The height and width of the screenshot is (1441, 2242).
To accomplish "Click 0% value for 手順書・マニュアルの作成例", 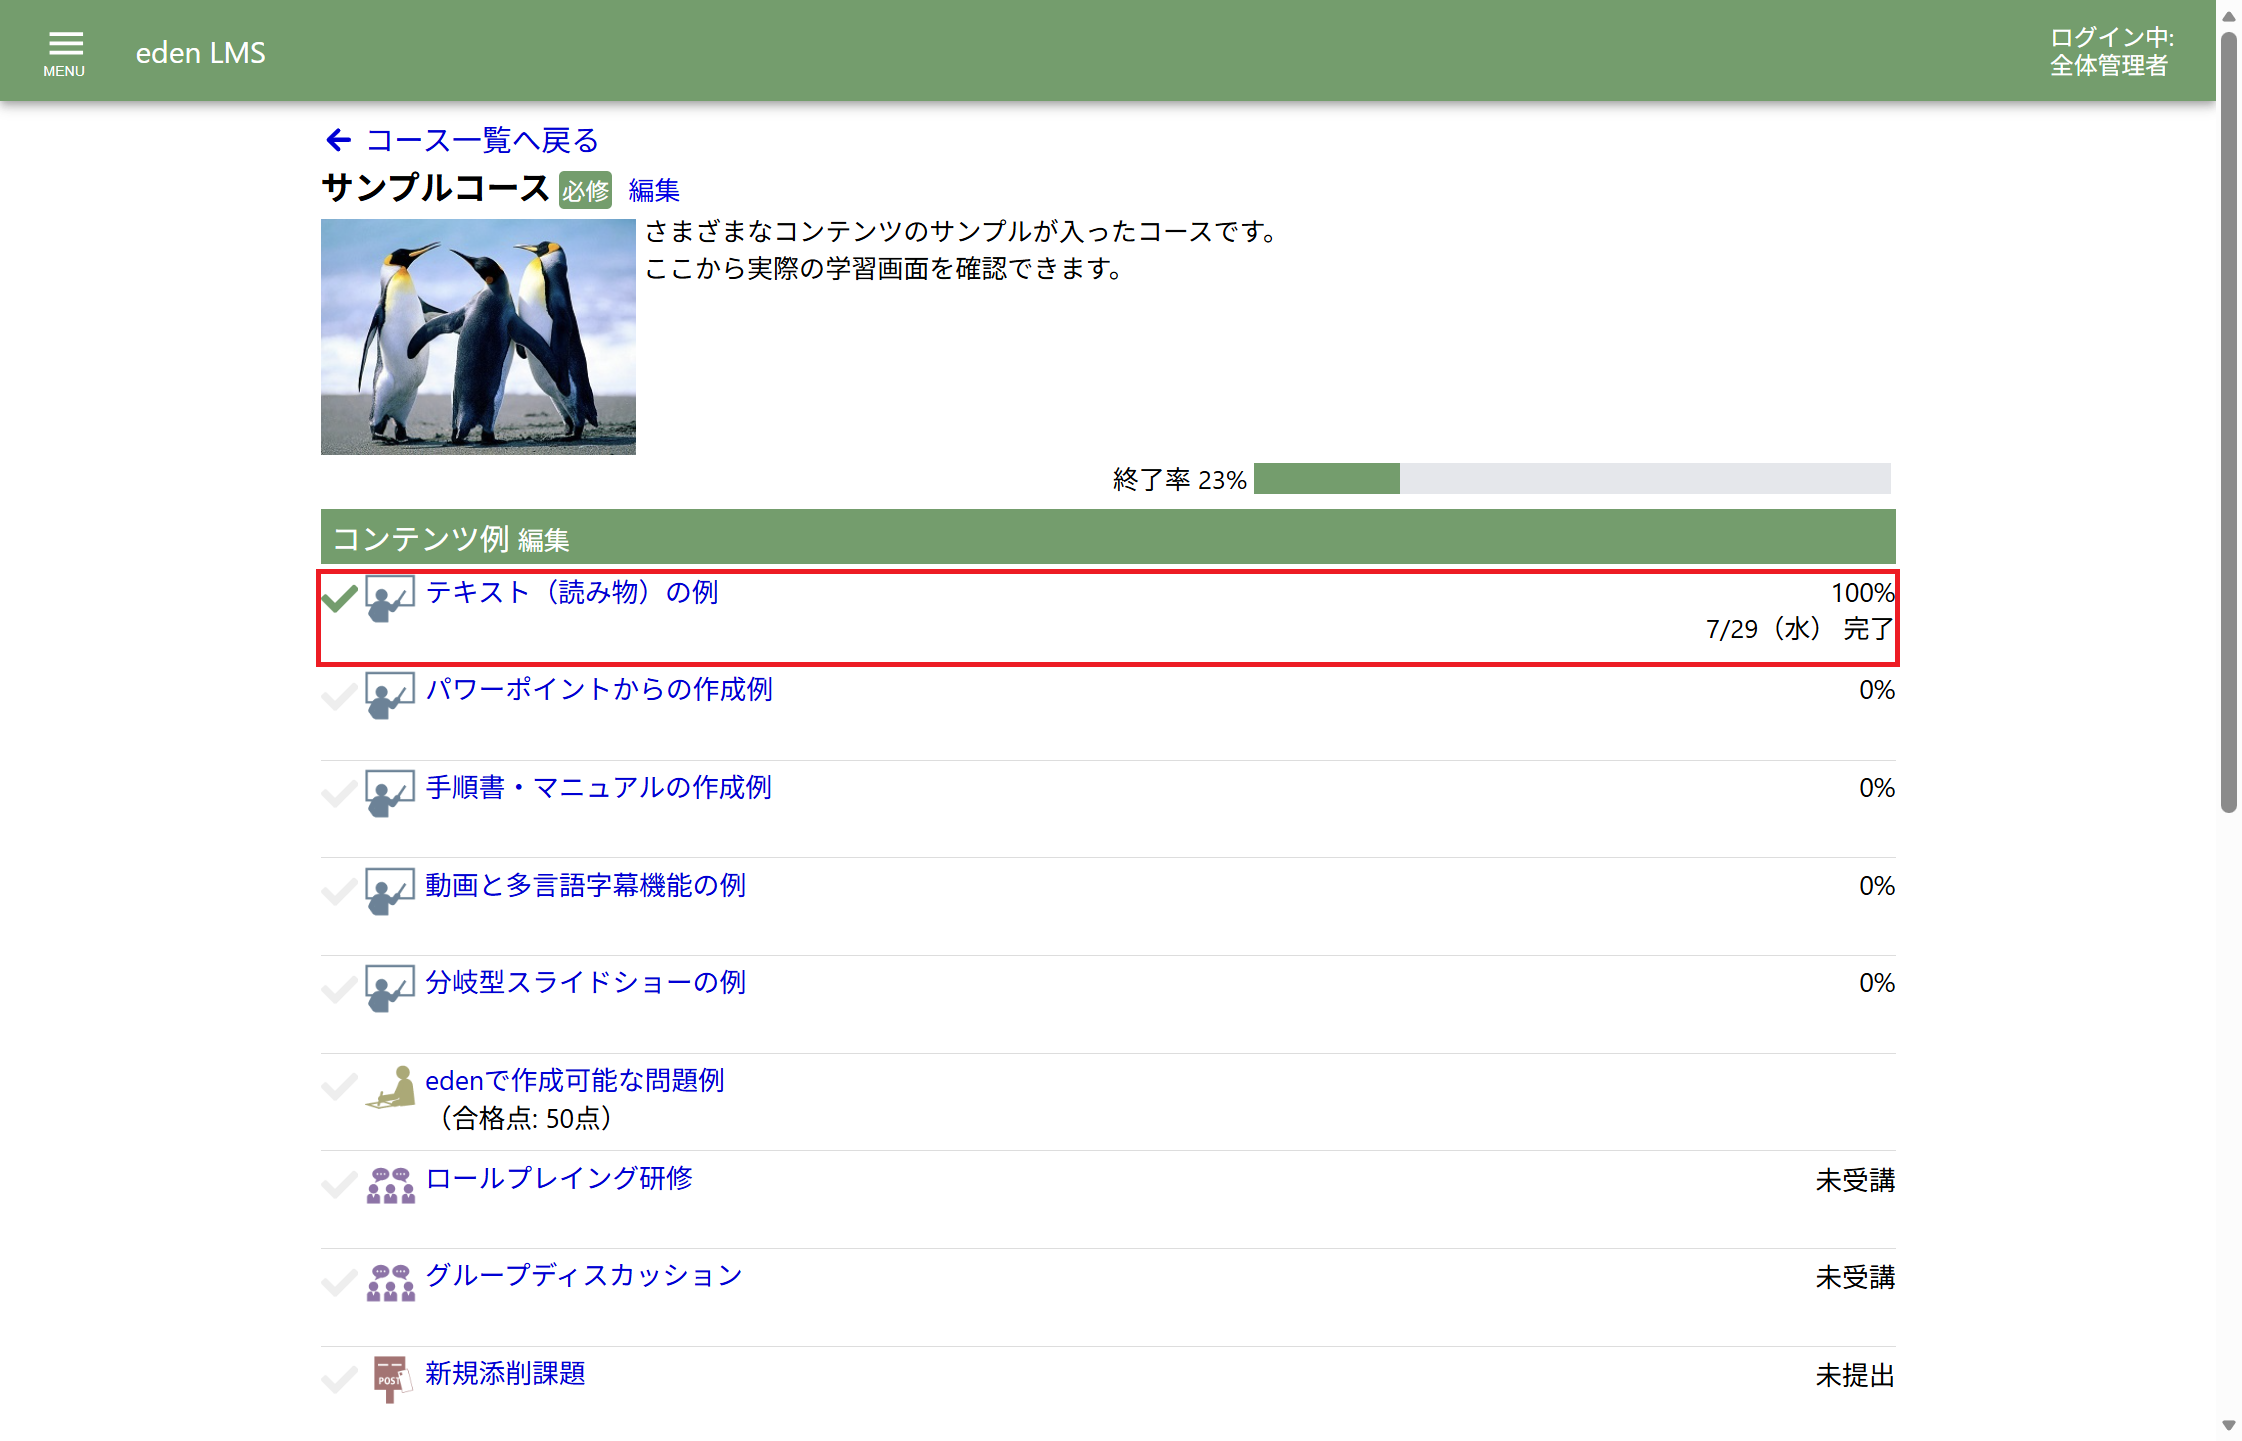I will coord(1877,788).
